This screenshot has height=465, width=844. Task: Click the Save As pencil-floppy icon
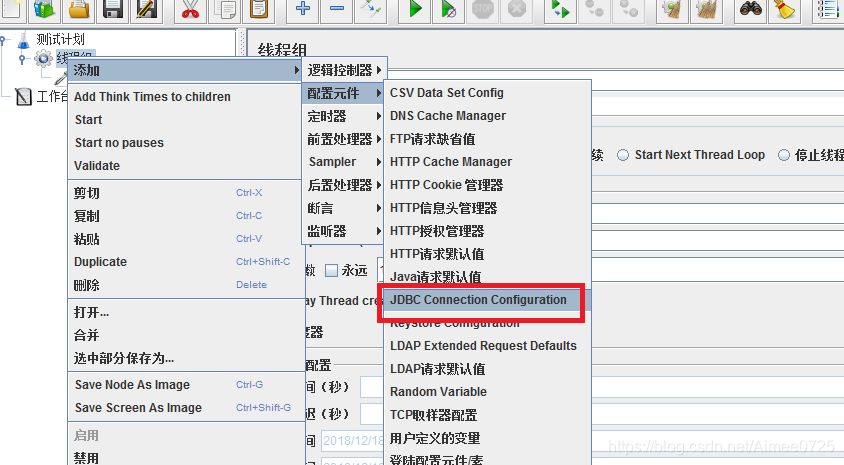pos(146,9)
